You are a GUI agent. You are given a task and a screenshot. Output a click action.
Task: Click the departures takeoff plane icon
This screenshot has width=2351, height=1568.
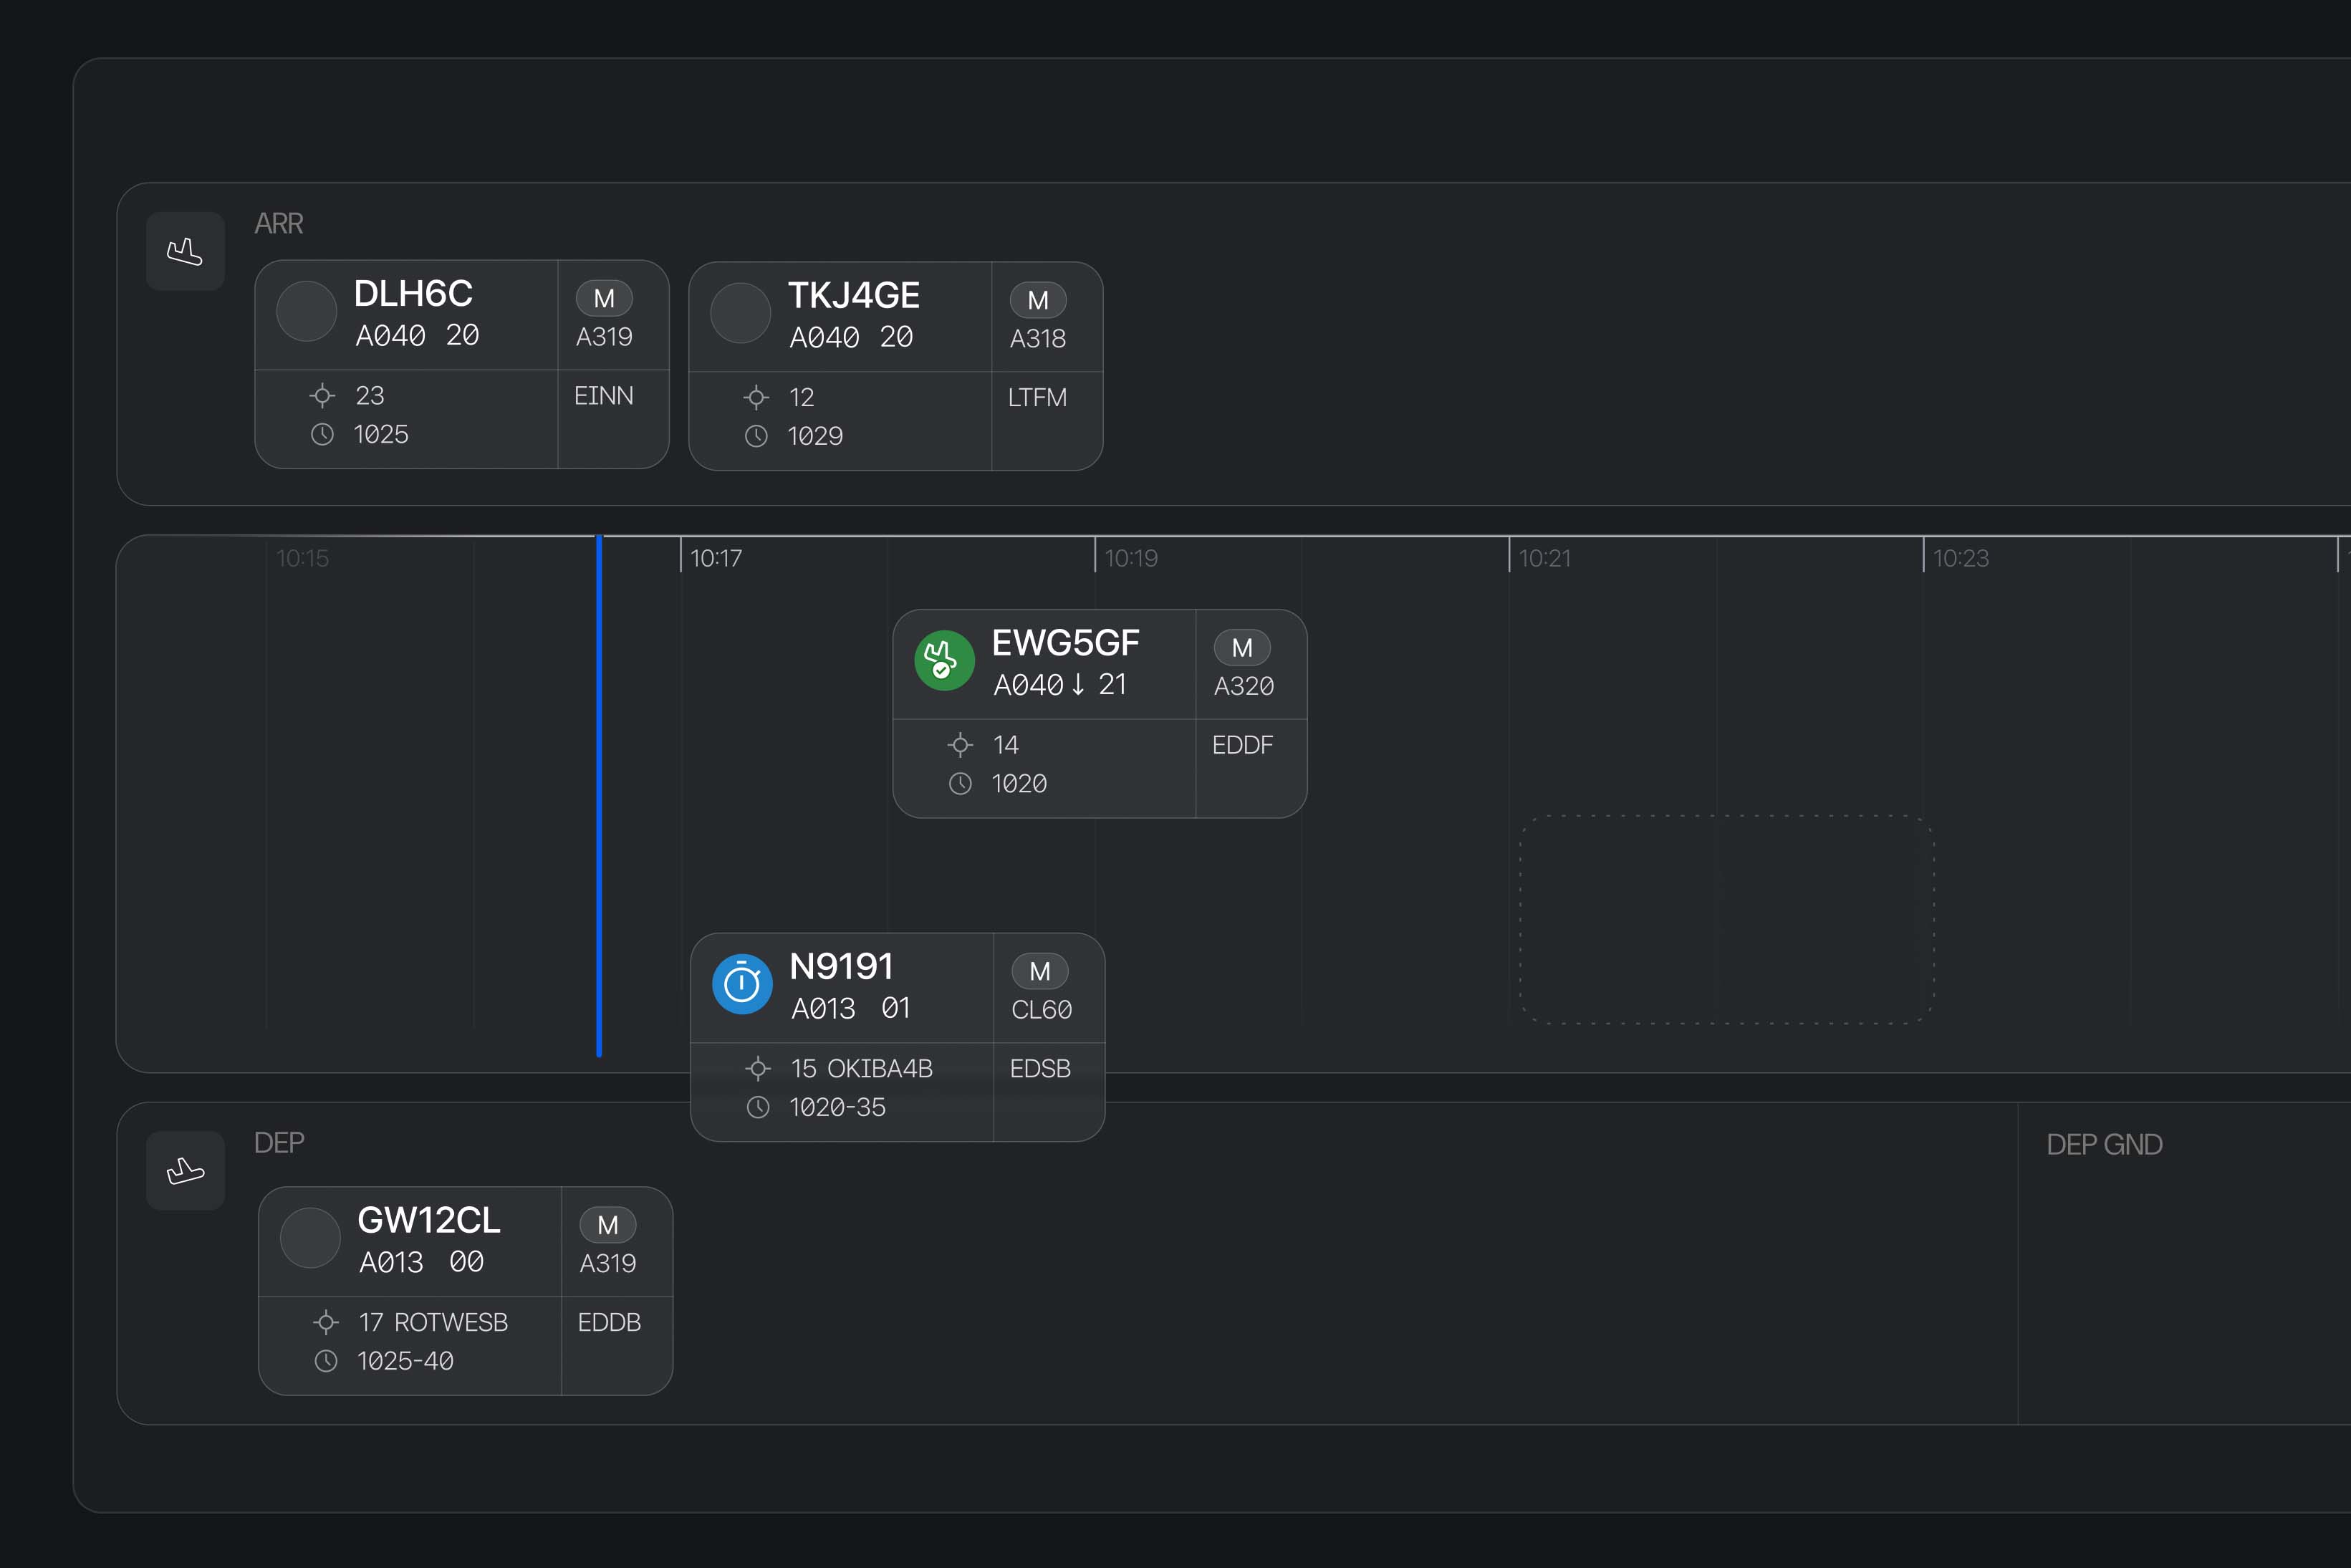(185, 1170)
